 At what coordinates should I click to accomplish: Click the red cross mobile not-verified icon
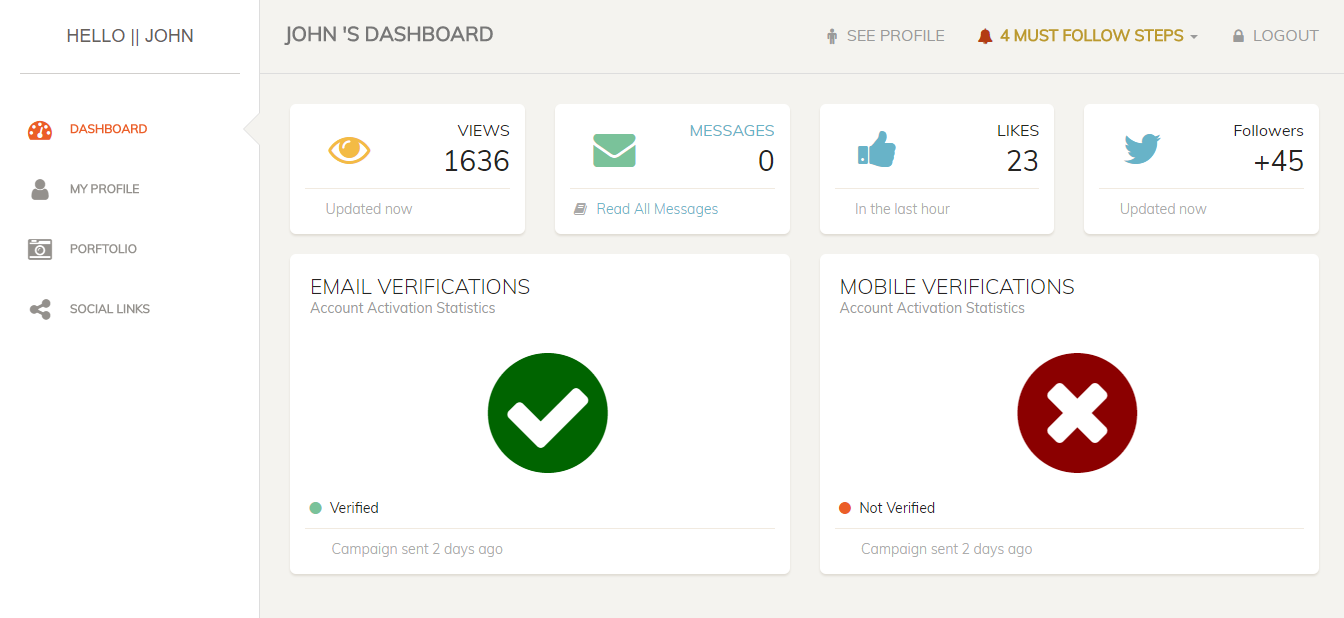tap(1077, 413)
